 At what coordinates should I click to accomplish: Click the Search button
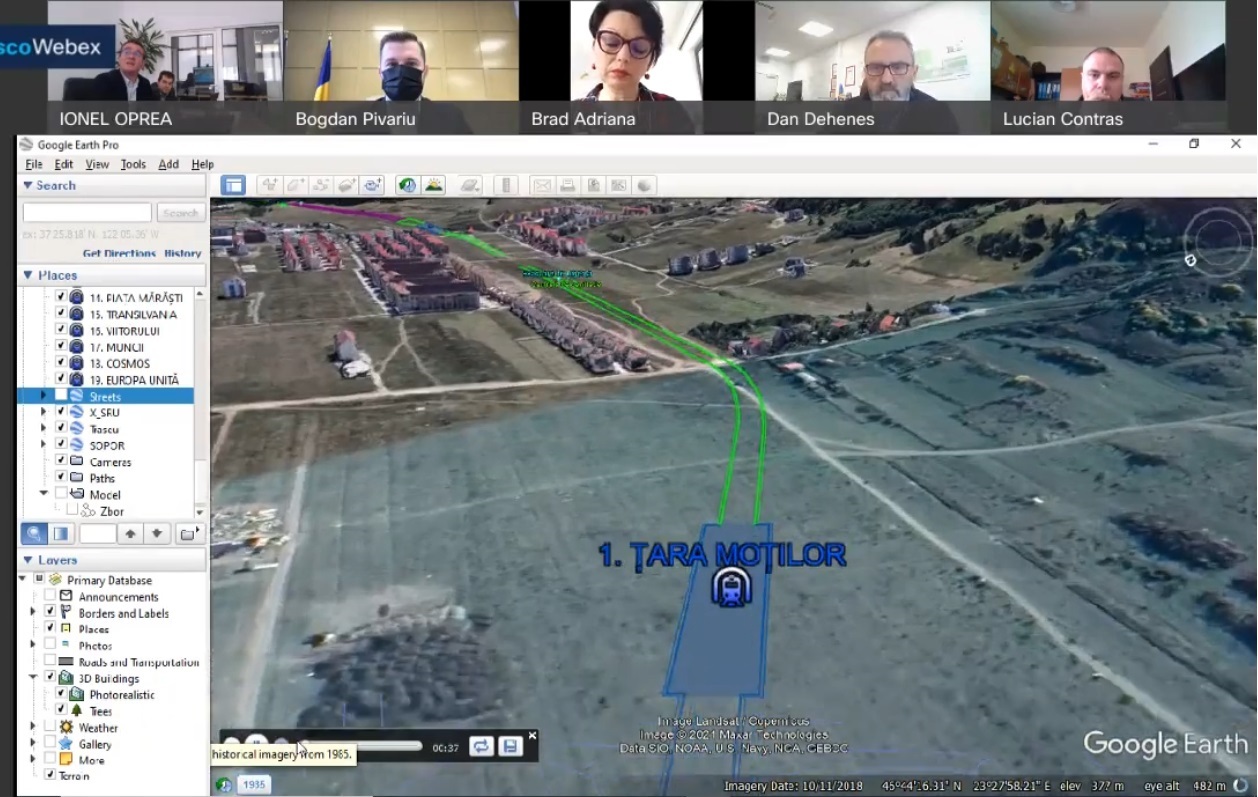point(181,213)
